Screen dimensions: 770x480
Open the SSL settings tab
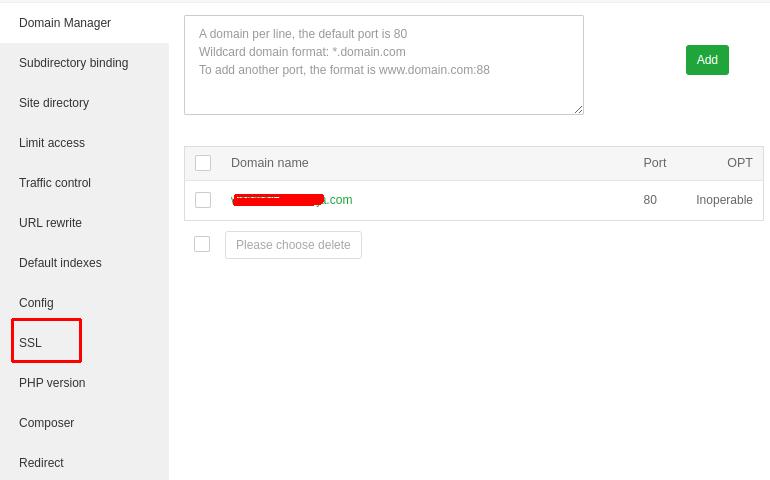[31, 343]
